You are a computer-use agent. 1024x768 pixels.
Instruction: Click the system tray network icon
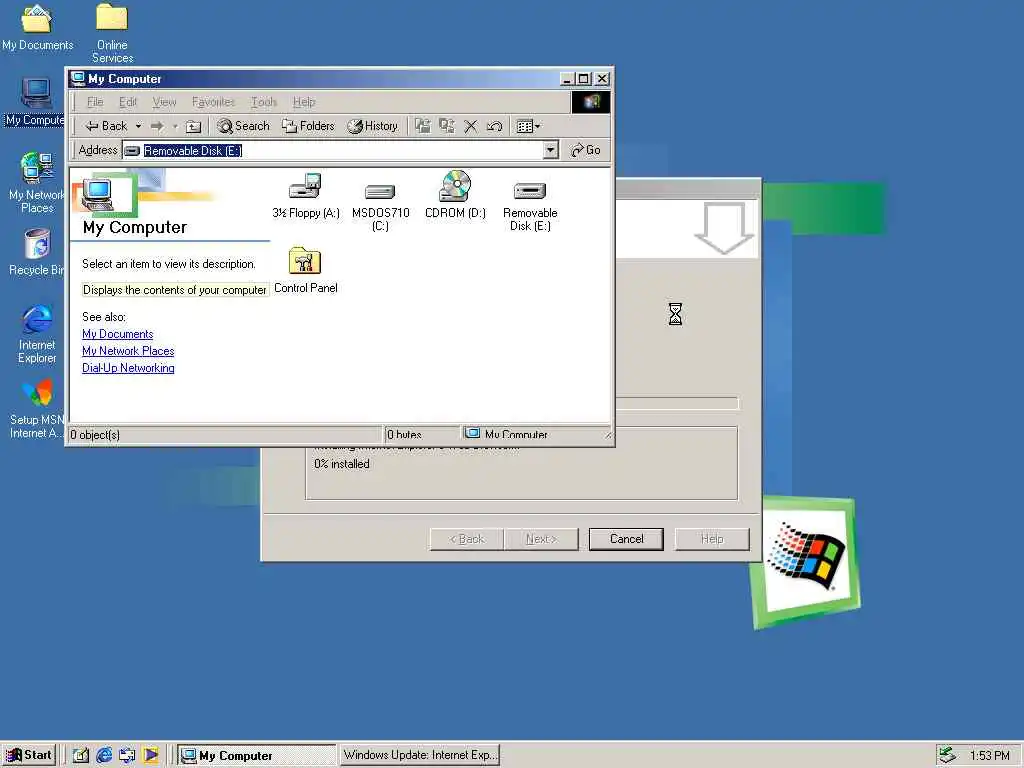click(x=947, y=756)
